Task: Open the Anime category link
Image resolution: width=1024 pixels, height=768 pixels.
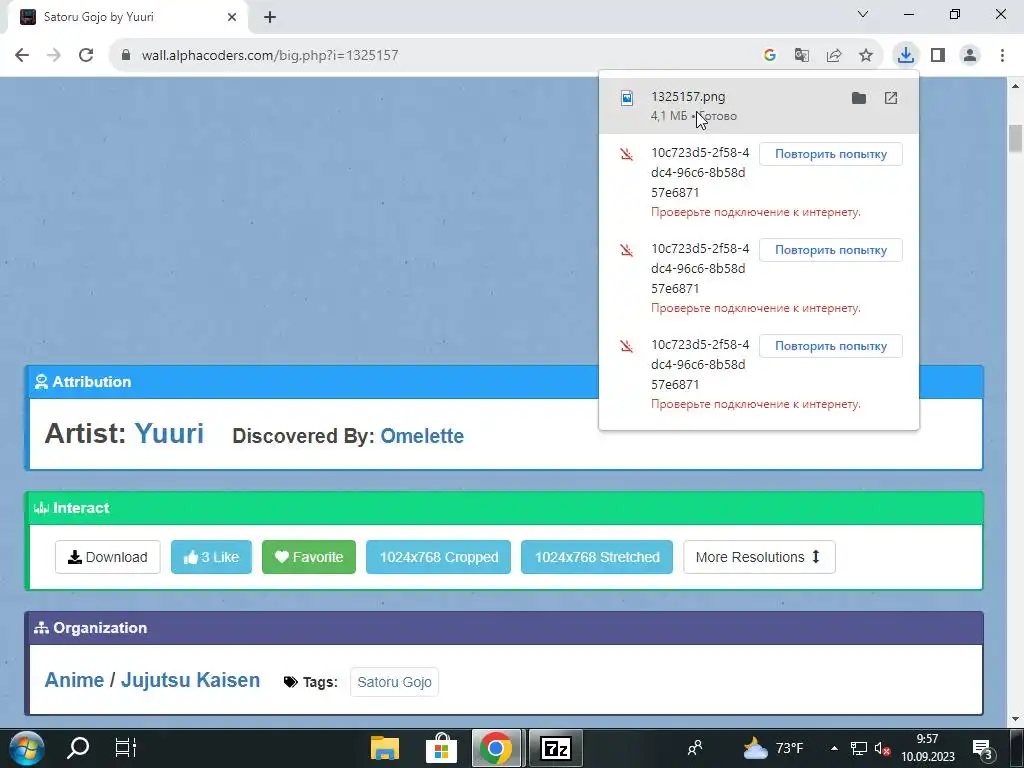Action: tap(74, 680)
